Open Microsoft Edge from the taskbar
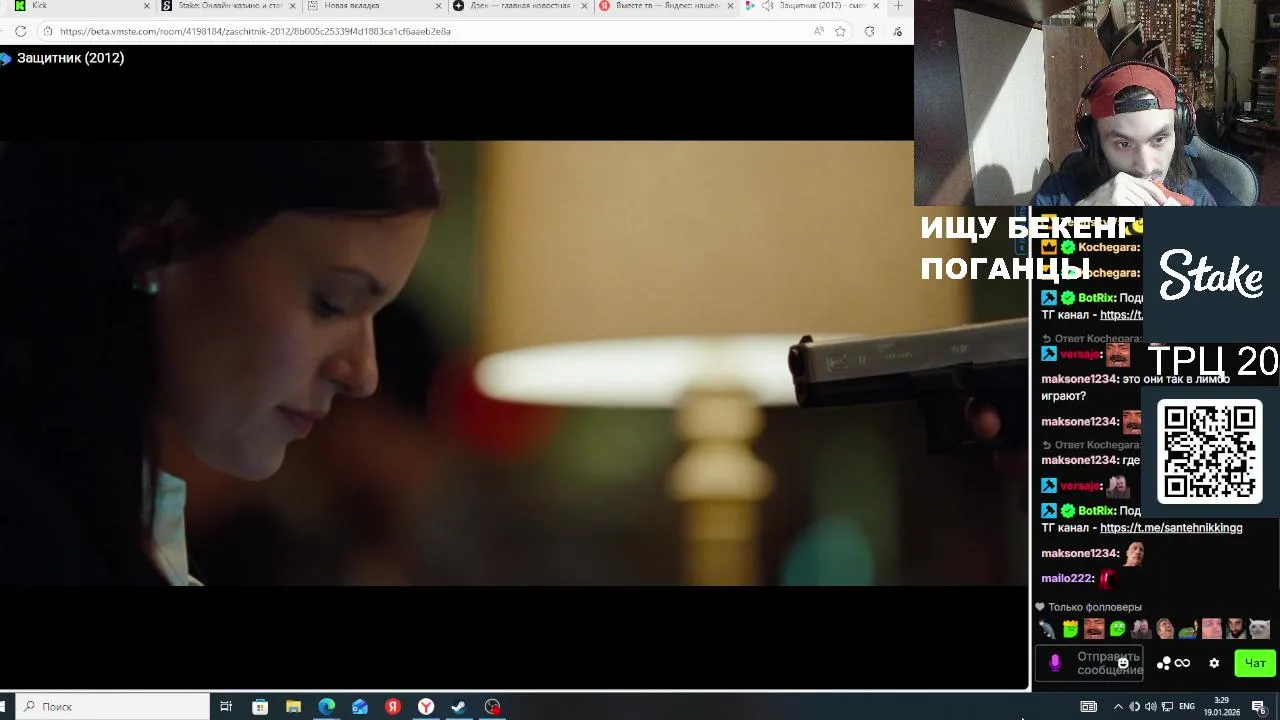This screenshot has width=1280, height=720. coord(326,706)
